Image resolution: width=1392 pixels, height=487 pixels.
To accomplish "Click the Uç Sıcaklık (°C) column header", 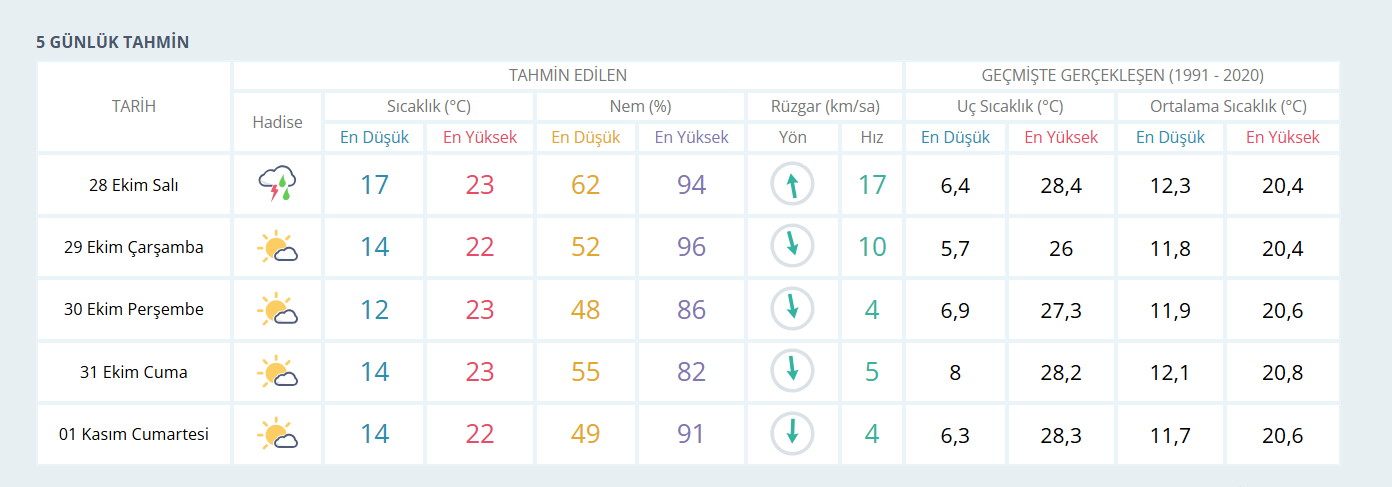I will (1009, 106).
